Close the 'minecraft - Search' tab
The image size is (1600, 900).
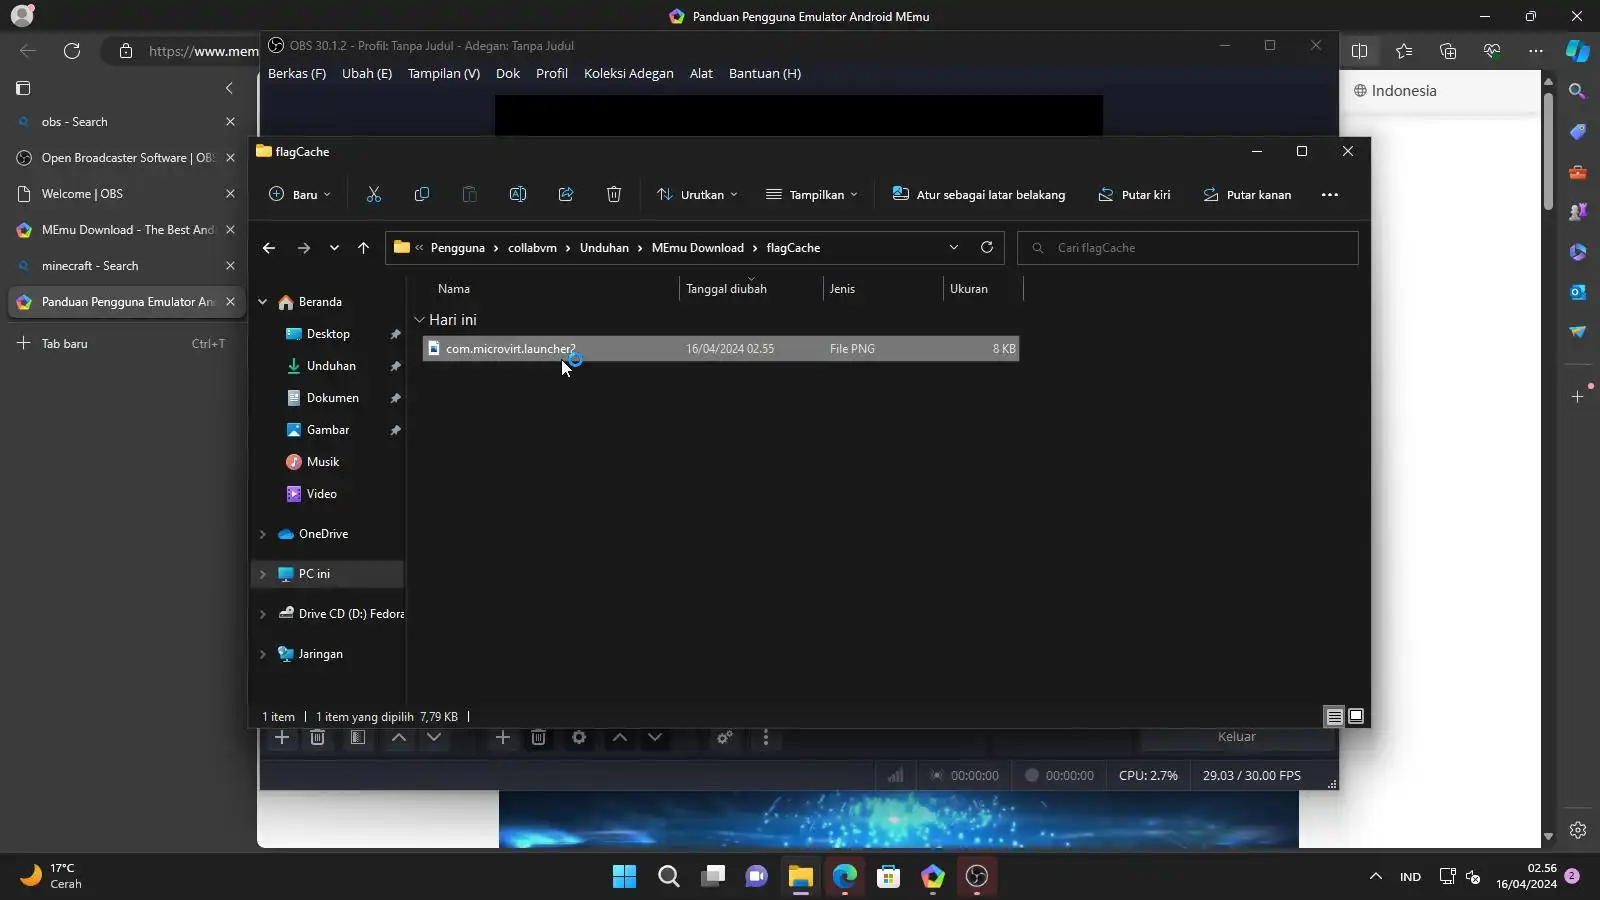(230, 266)
